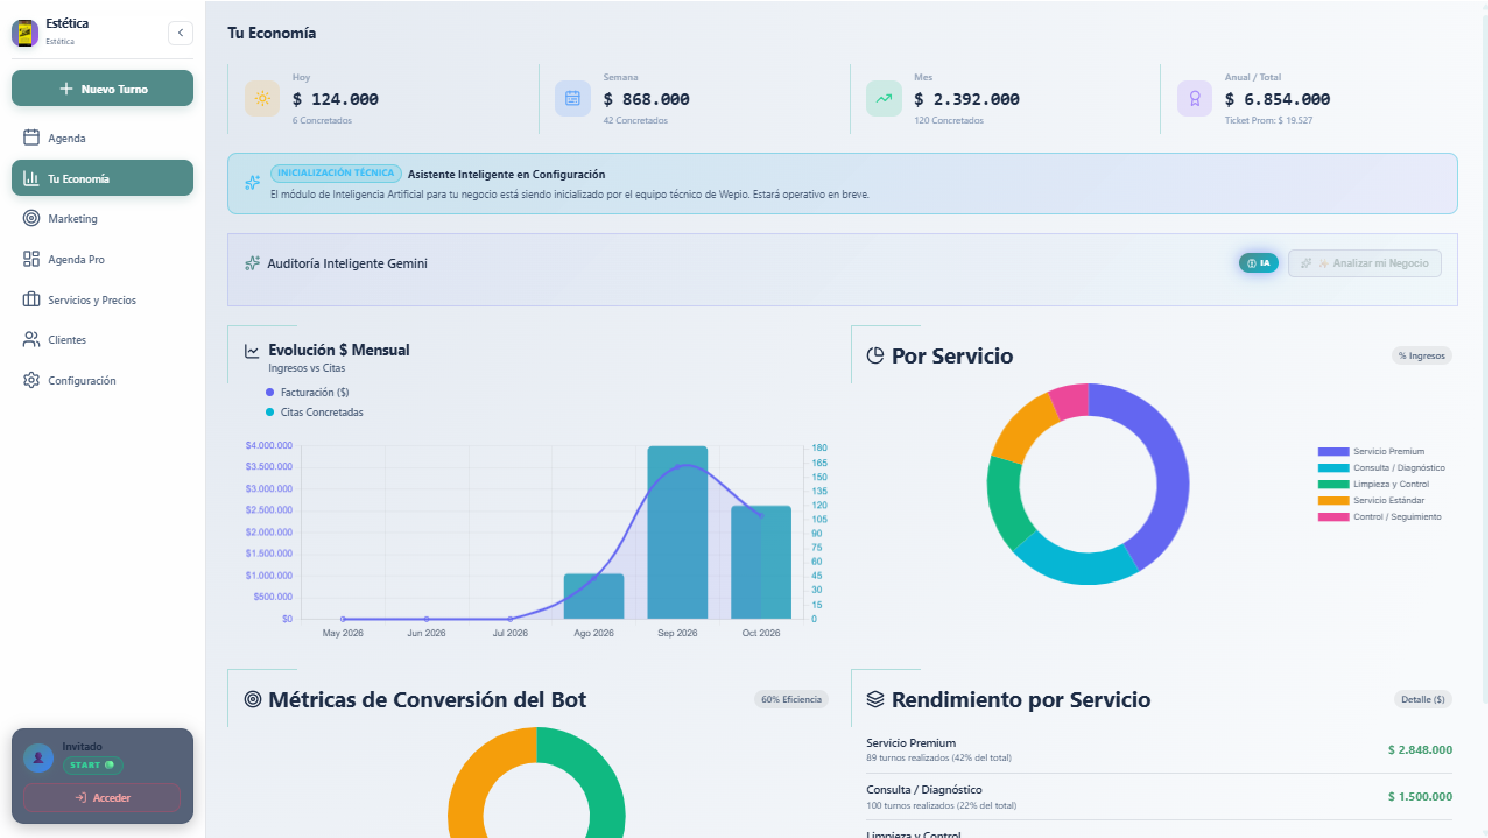Toggle the Facturación ($) chart legend
Viewport: 1488px width, 838px height.
coord(308,392)
